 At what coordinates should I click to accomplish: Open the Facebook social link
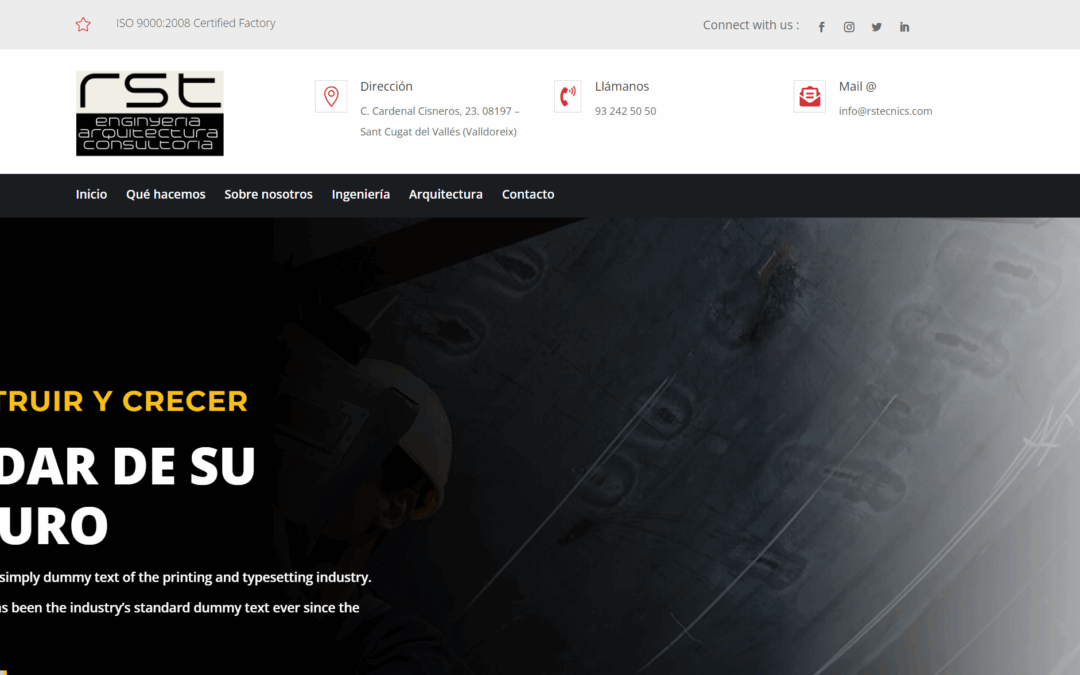(x=822, y=27)
